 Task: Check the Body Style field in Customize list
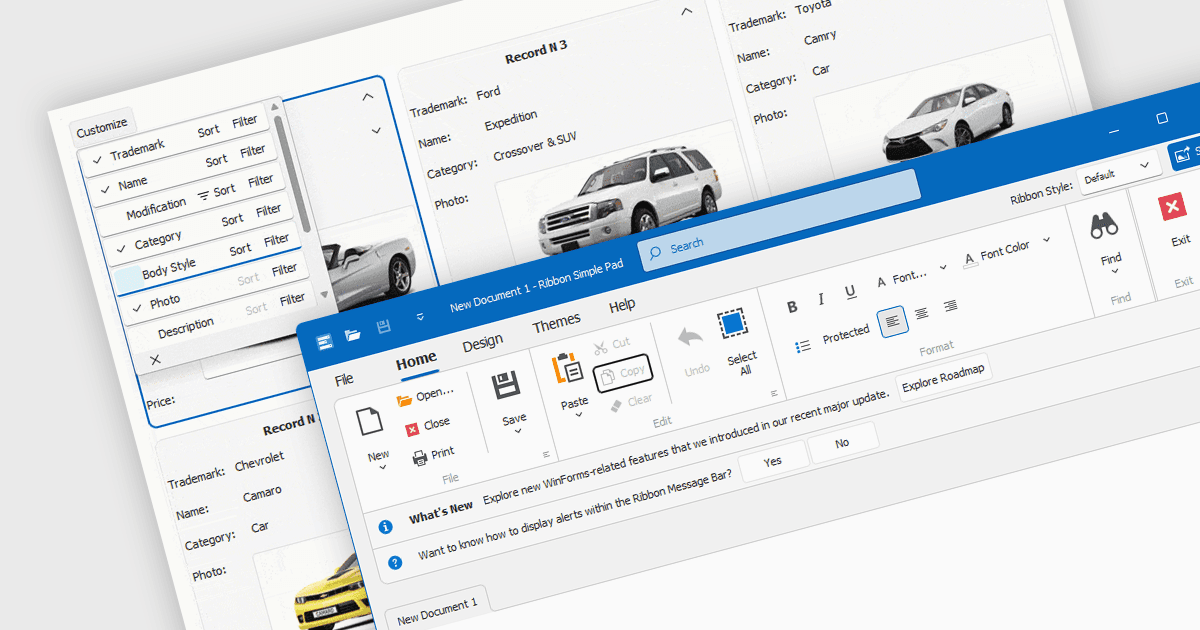tap(127, 277)
